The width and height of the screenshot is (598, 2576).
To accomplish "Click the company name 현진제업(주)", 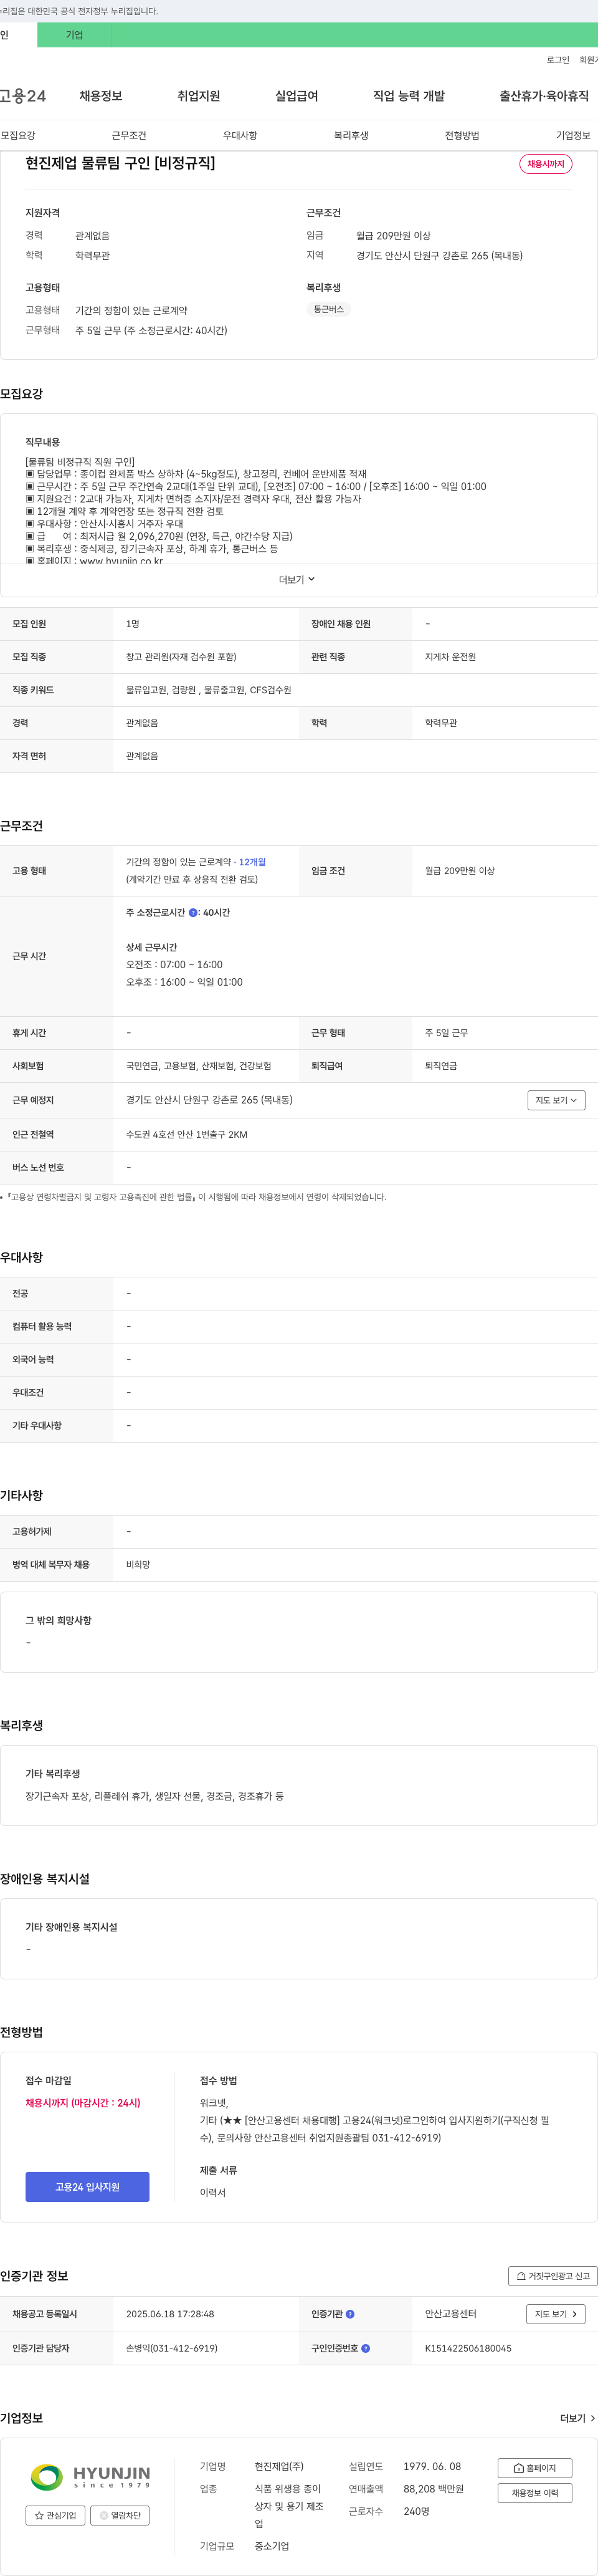I will (279, 2467).
